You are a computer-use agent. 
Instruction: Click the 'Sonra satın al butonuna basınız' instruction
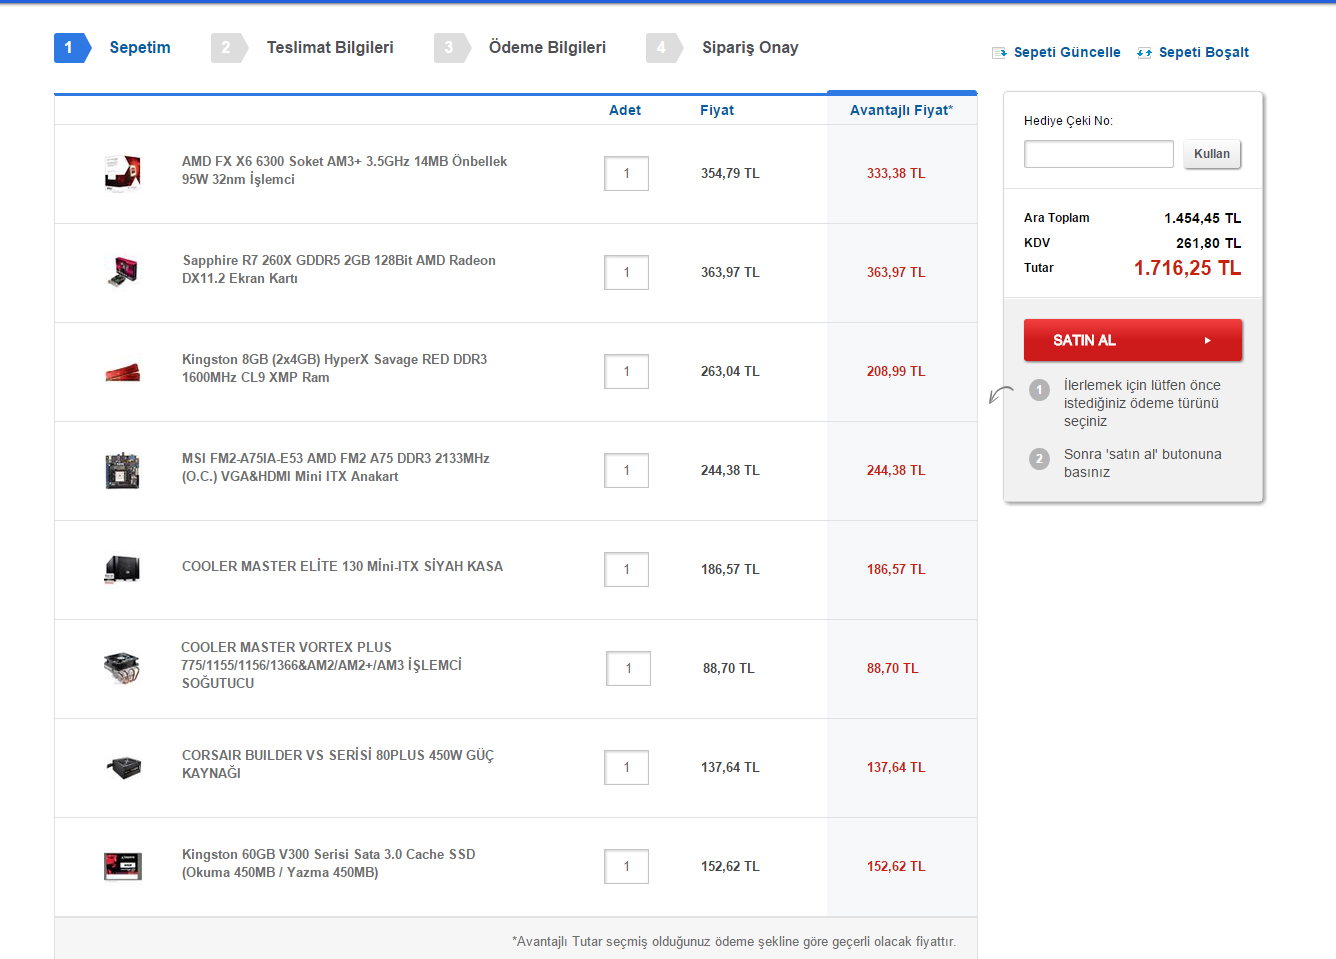(1143, 463)
